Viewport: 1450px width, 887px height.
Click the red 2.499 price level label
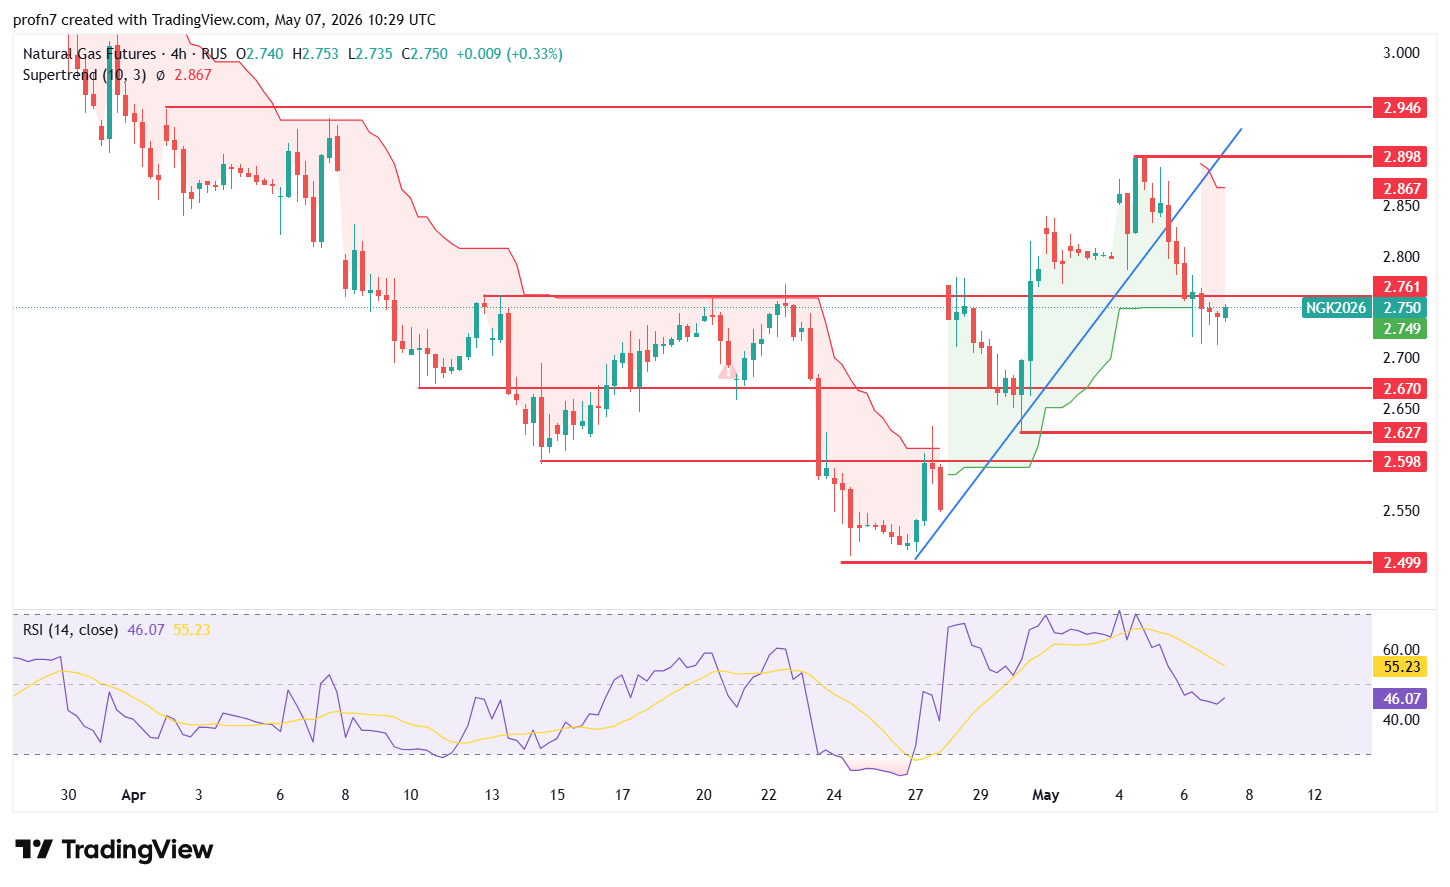point(1401,563)
